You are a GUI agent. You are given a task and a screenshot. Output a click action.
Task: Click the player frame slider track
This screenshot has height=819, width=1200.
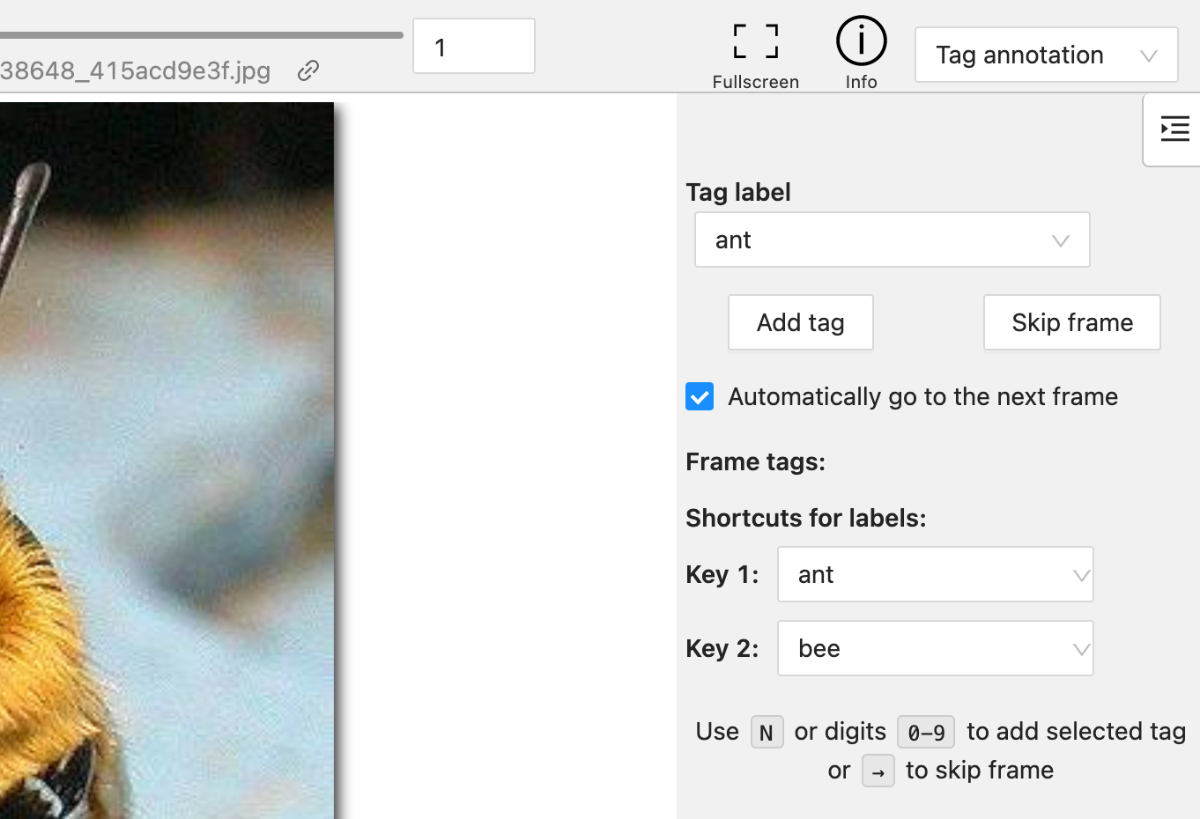[200, 35]
